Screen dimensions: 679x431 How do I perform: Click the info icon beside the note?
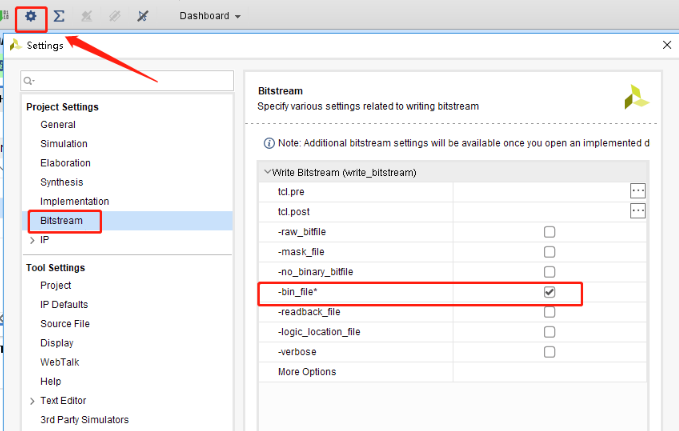[268, 143]
